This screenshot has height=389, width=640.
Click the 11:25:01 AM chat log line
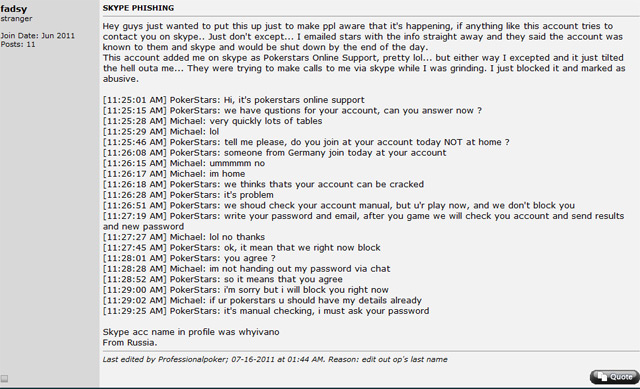pyautogui.click(x=233, y=100)
